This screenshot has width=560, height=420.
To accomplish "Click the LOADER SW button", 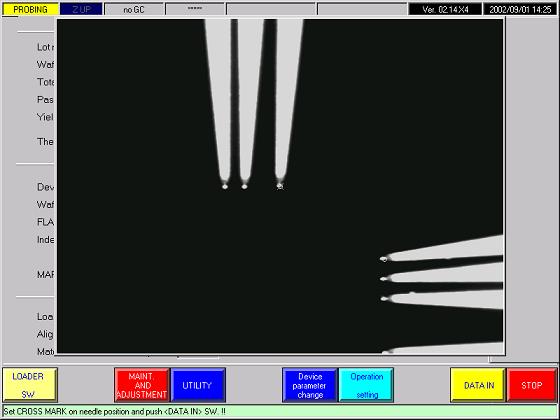I will [30, 385].
